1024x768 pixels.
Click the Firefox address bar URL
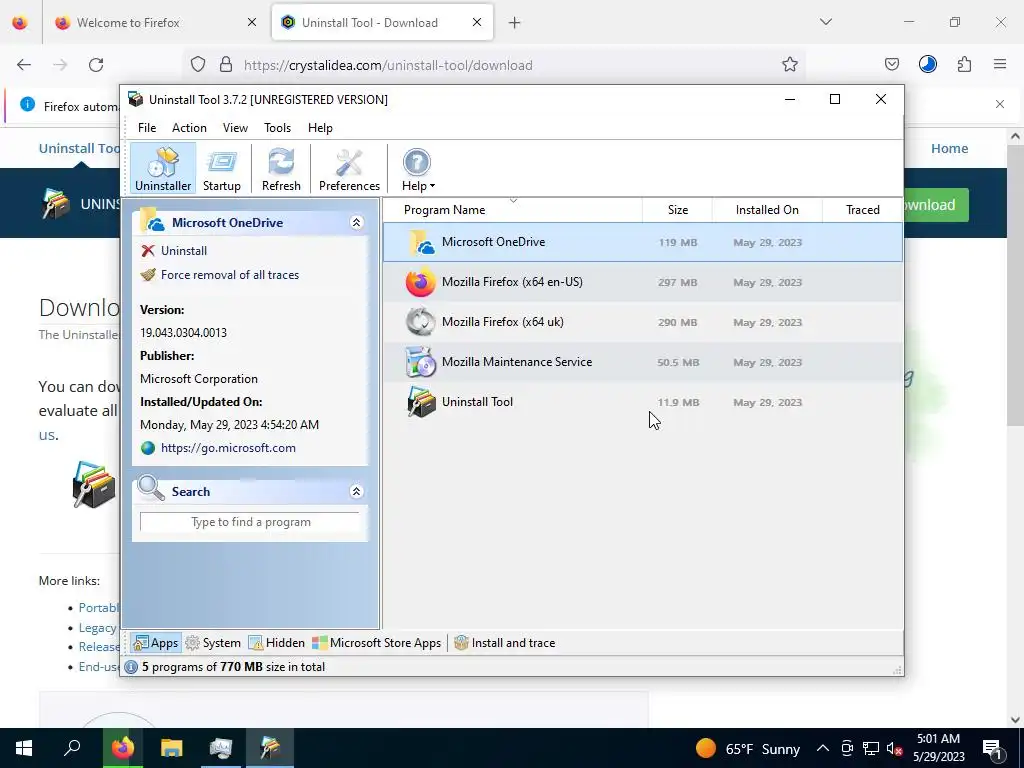(388, 65)
